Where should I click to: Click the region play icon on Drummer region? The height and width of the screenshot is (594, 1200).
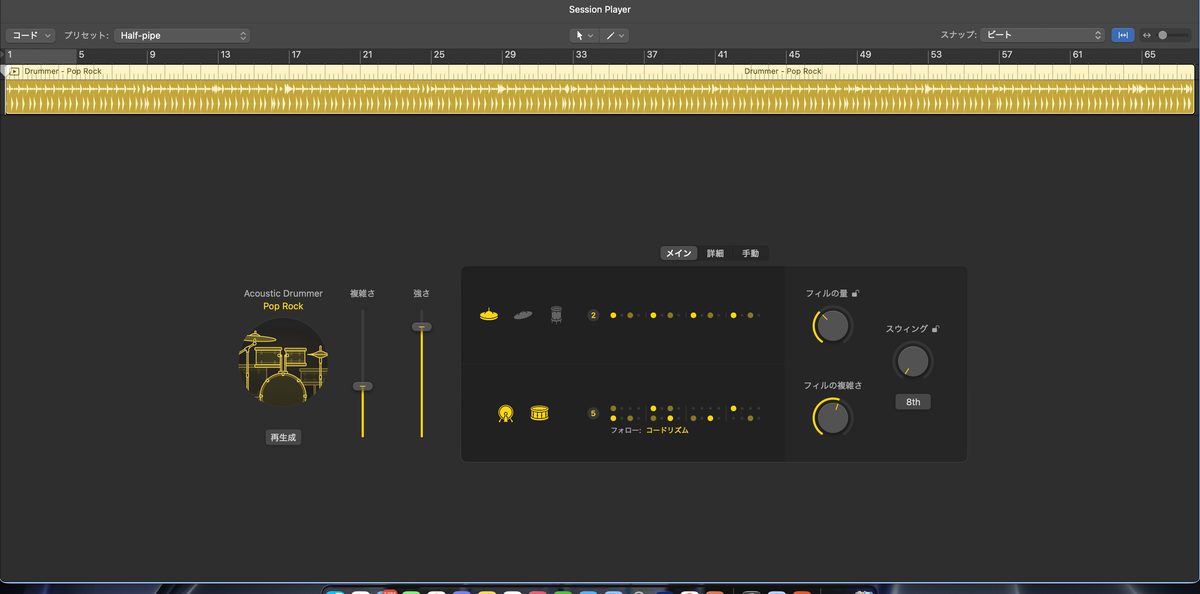tap(14, 72)
